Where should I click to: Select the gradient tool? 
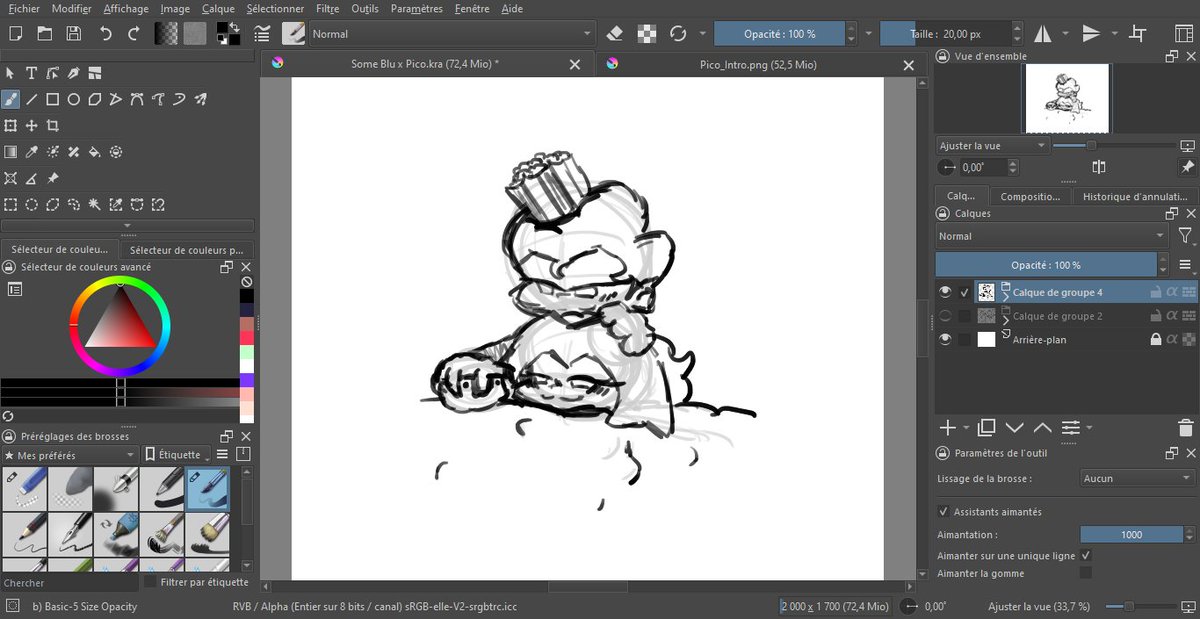[11, 152]
